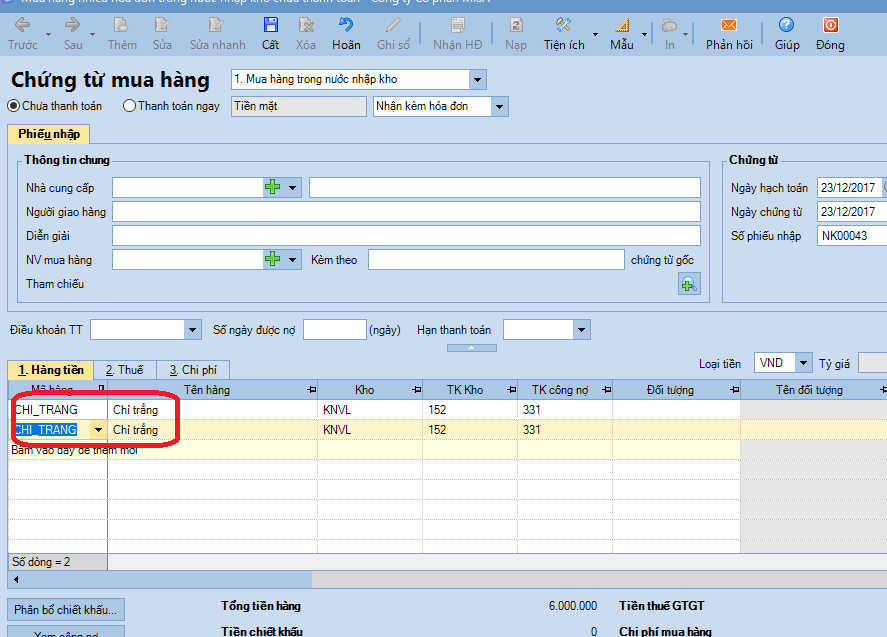Click 152 cell in second row
This screenshot has width=887, height=637.
[x=470, y=430]
